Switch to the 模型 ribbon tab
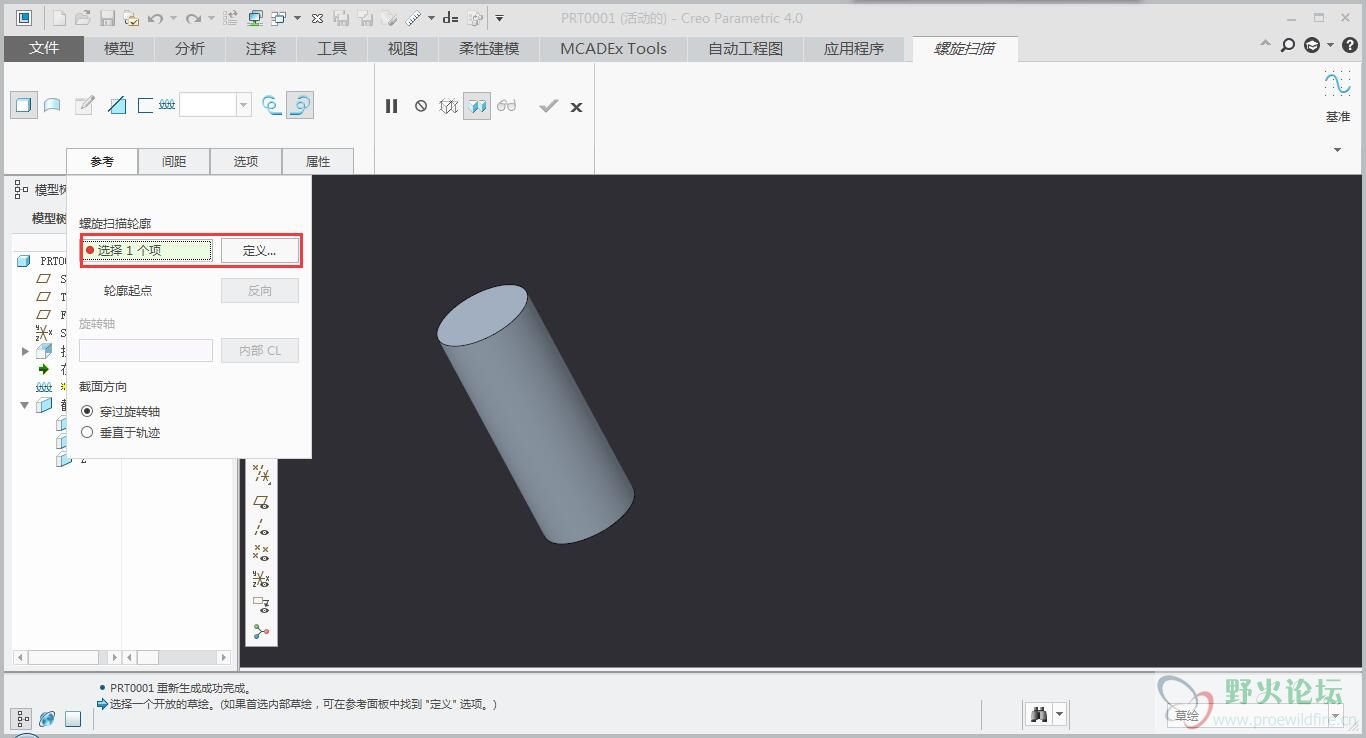This screenshot has height=738, width=1366. click(x=119, y=48)
